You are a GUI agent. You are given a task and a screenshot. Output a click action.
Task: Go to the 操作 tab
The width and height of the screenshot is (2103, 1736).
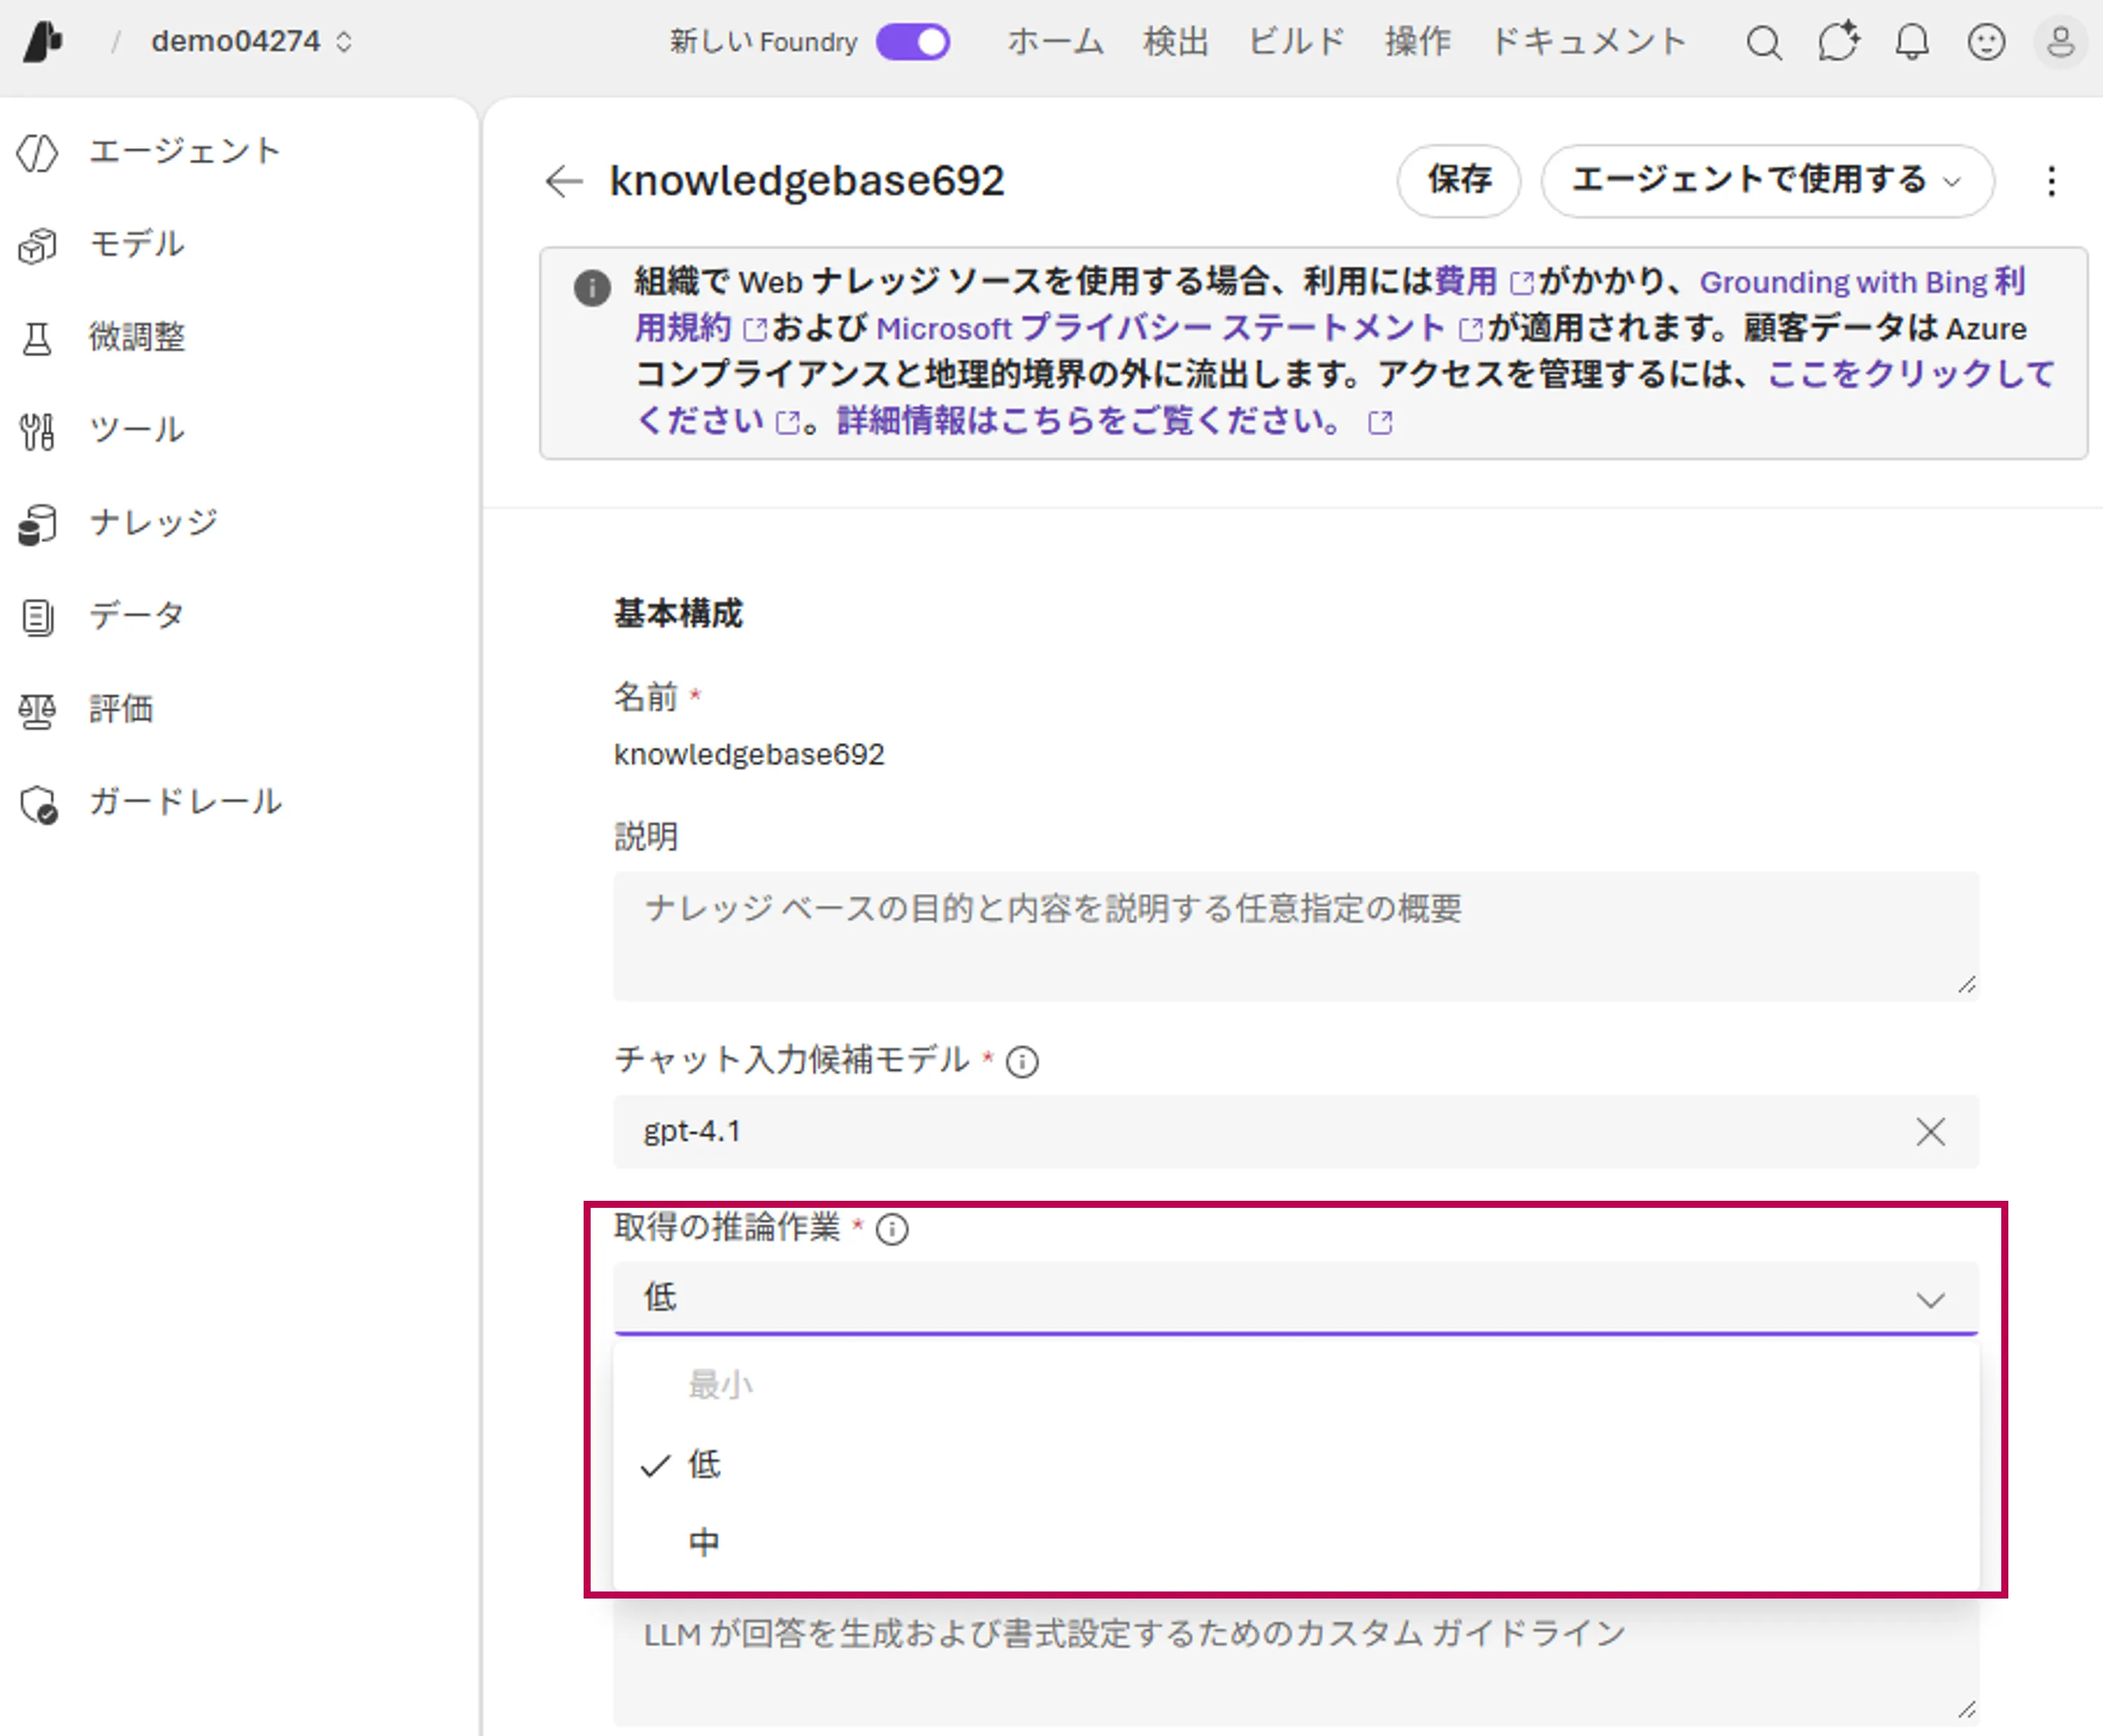(x=1417, y=42)
